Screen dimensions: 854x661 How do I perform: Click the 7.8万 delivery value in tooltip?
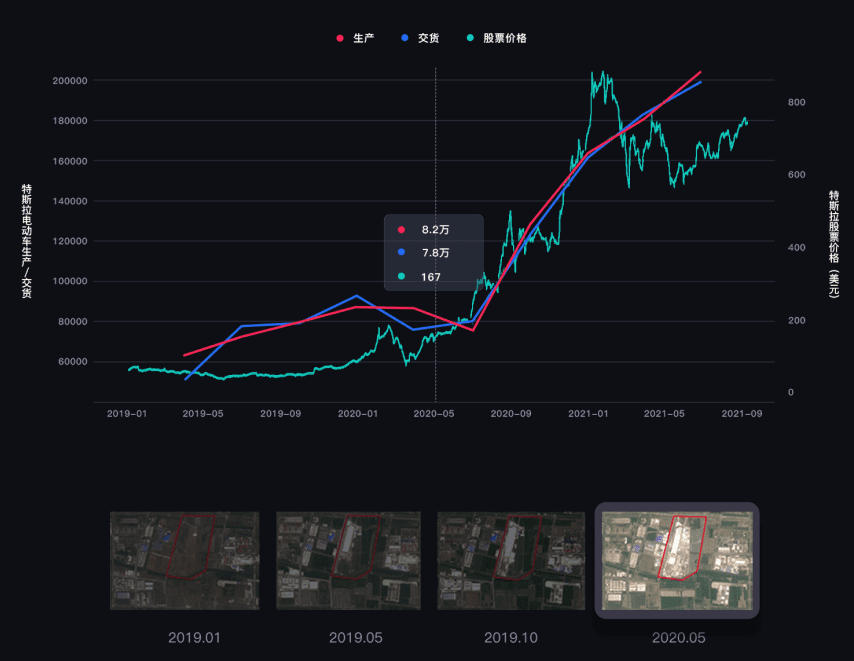pyautogui.click(x=435, y=253)
